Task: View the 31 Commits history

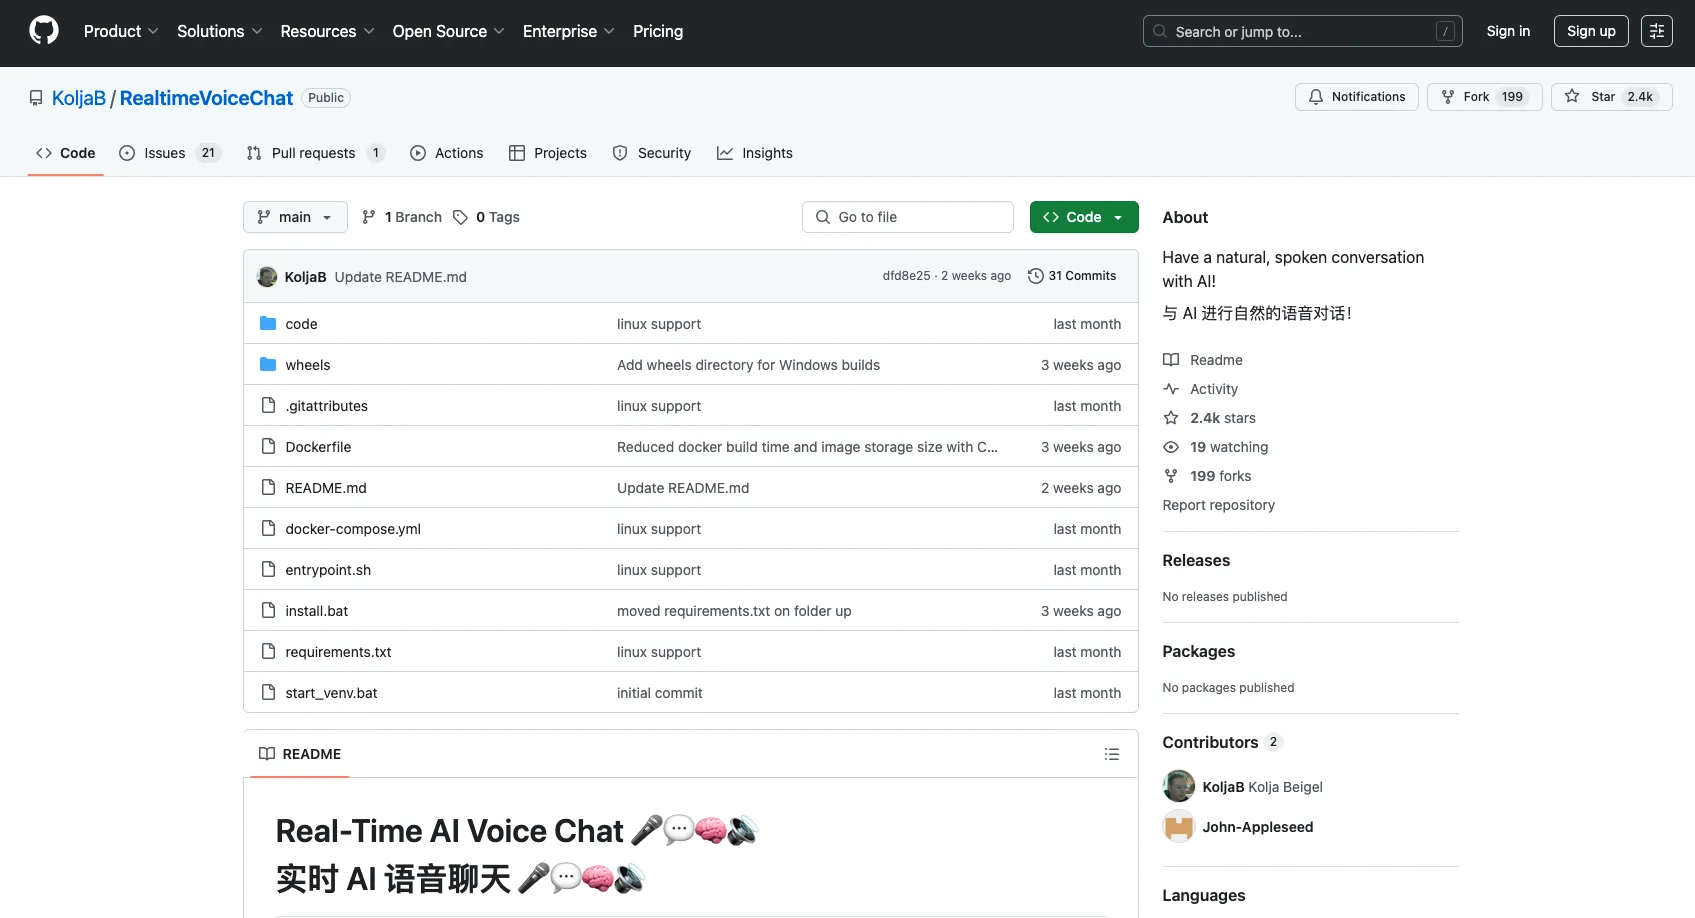Action: tap(1072, 276)
